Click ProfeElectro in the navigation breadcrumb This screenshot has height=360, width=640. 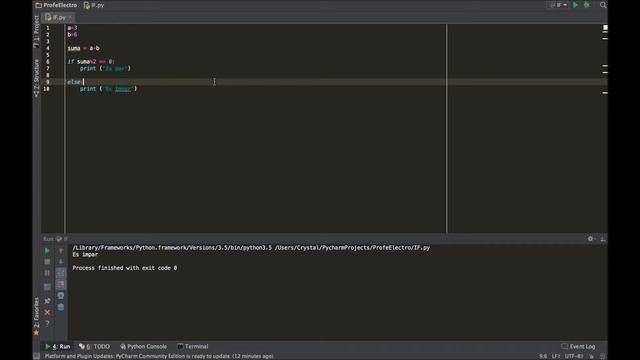[x=56, y=5]
